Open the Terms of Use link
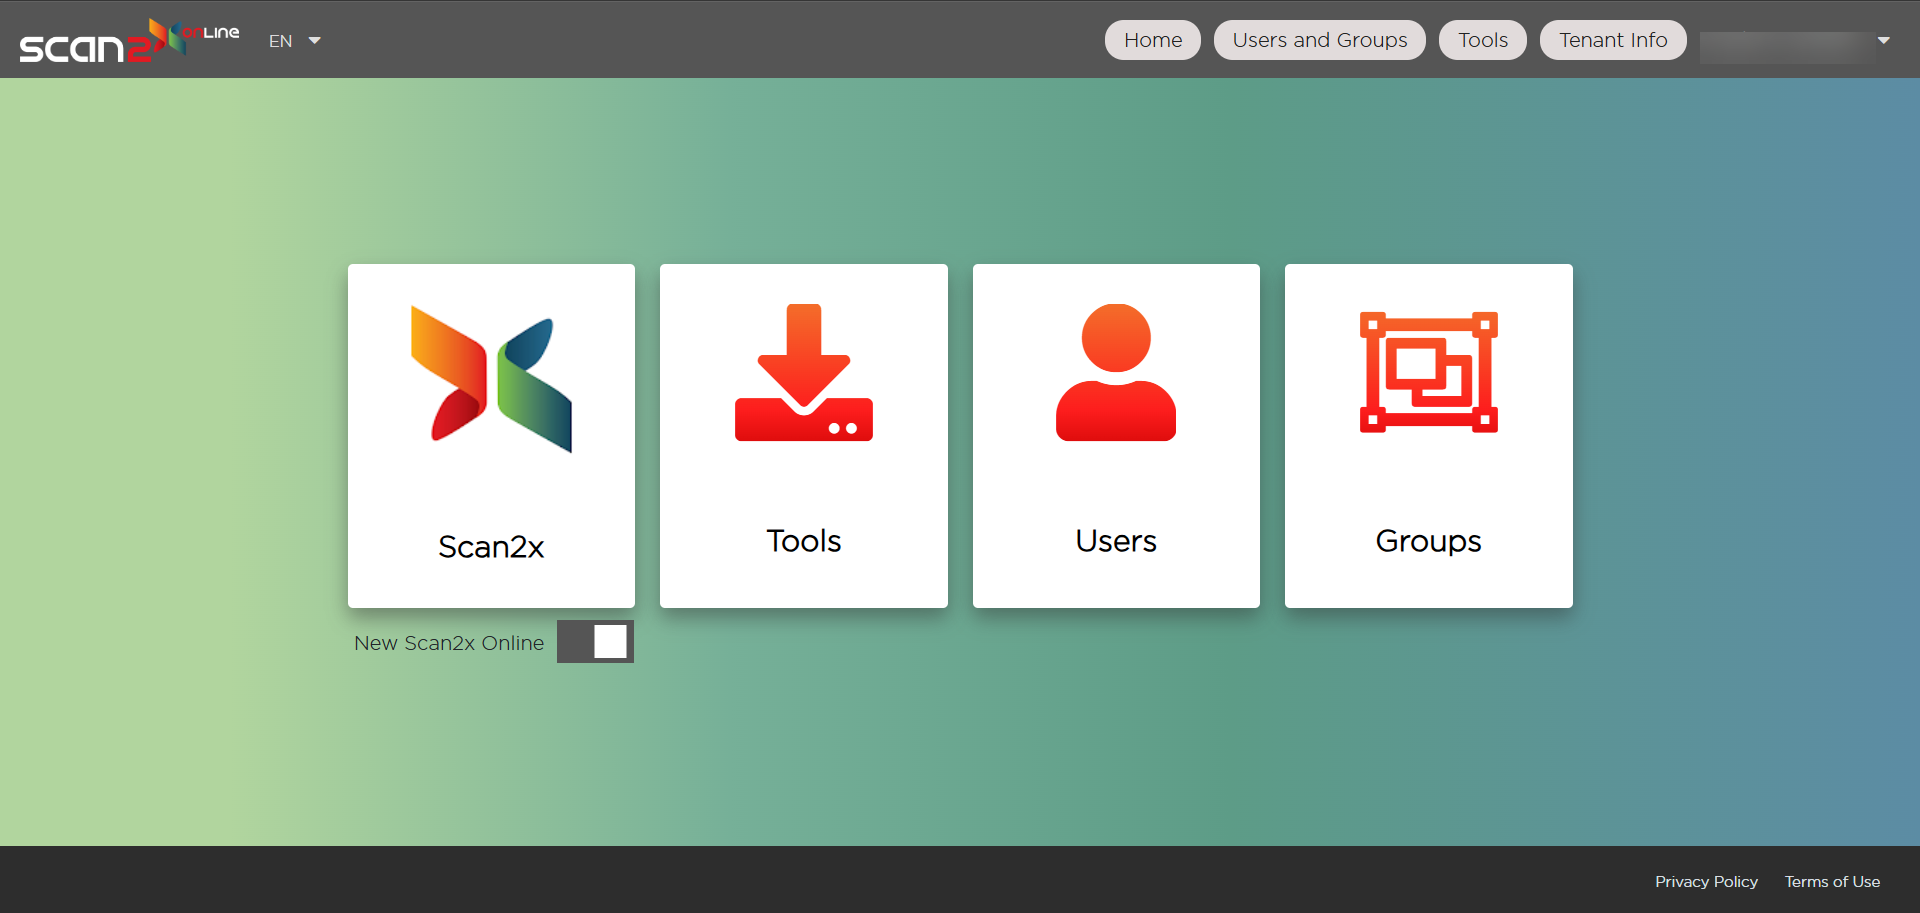This screenshot has width=1920, height=913. click(x=1832, y=881)
